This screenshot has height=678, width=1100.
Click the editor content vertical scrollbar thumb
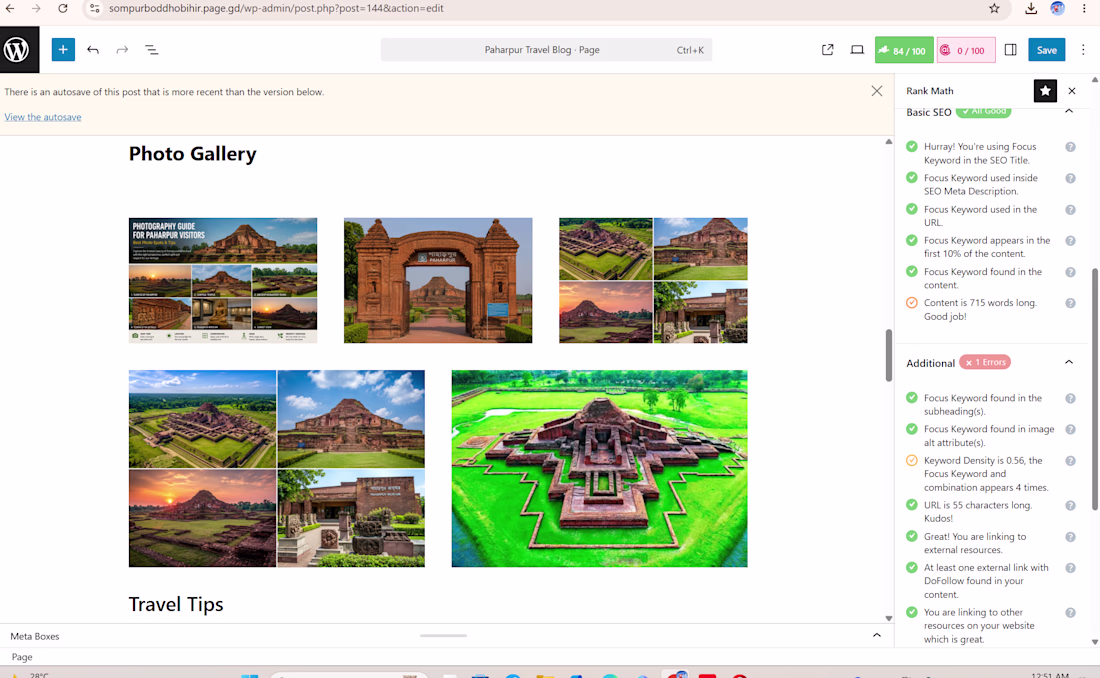pos(889,355)
